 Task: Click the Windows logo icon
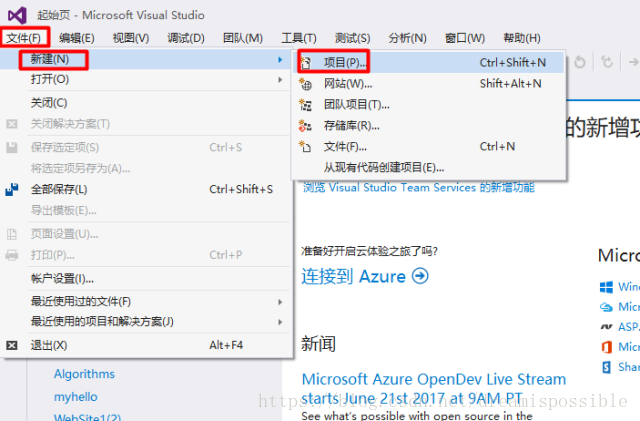pyautogui.click(x=606, y=287)
